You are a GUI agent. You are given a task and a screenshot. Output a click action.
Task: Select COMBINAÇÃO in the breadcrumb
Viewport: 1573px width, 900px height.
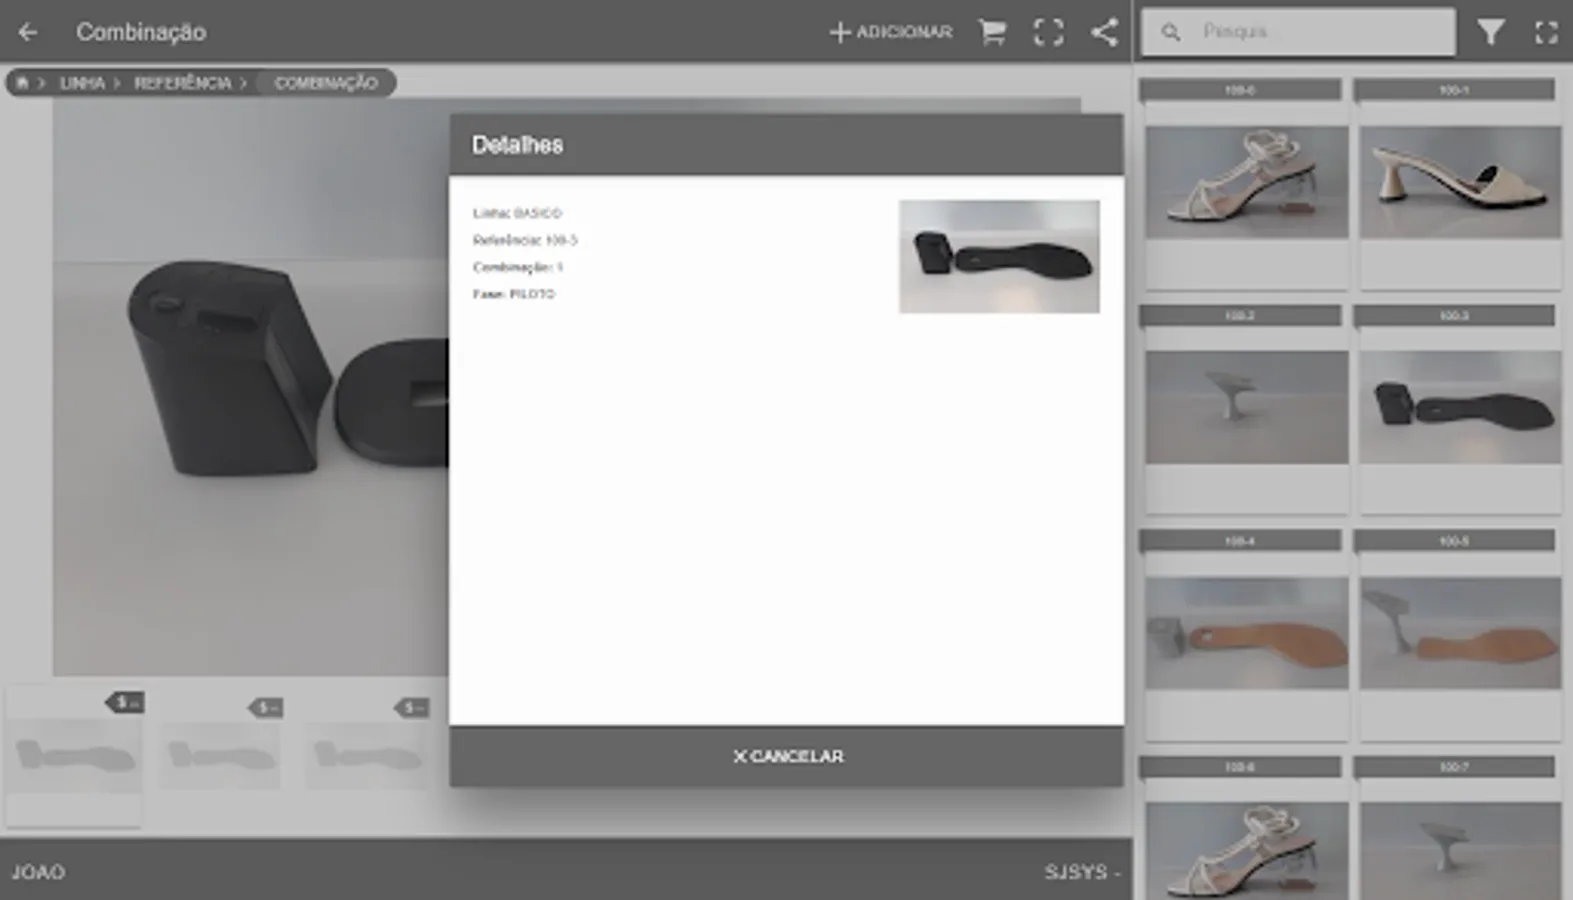(x=326, y=83)
